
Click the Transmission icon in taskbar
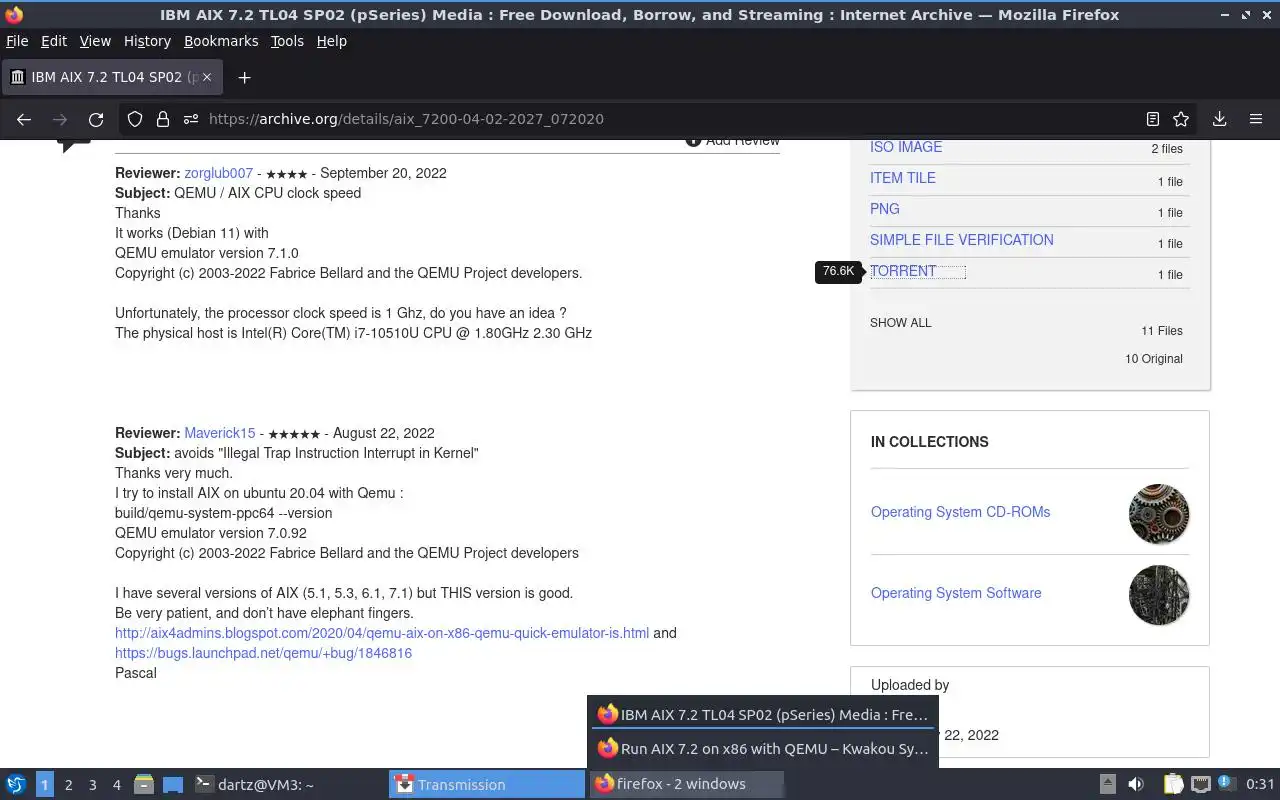(404, 784)
